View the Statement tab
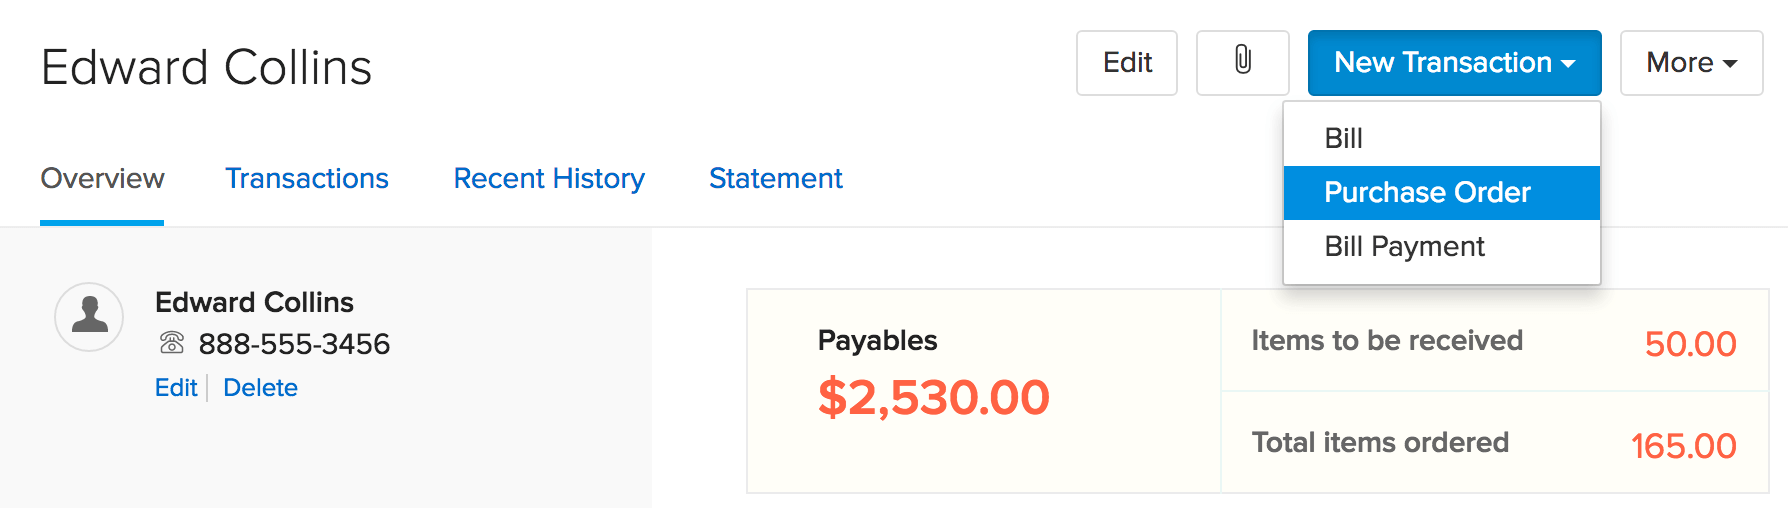The height and width of the screenshot is (508, 1788). pyautogui.click(x=775, y=178)
